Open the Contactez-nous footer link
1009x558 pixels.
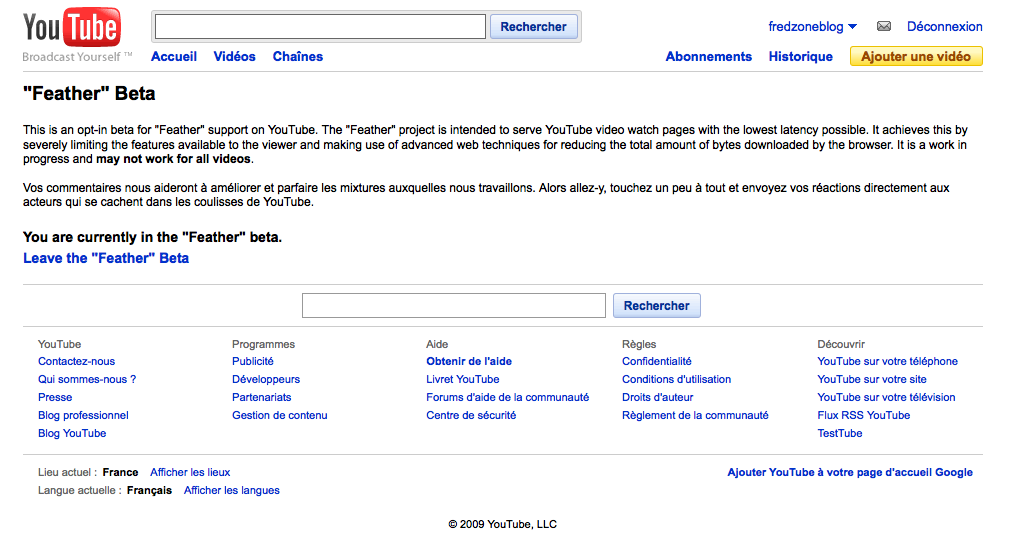(x=76, y=362)
